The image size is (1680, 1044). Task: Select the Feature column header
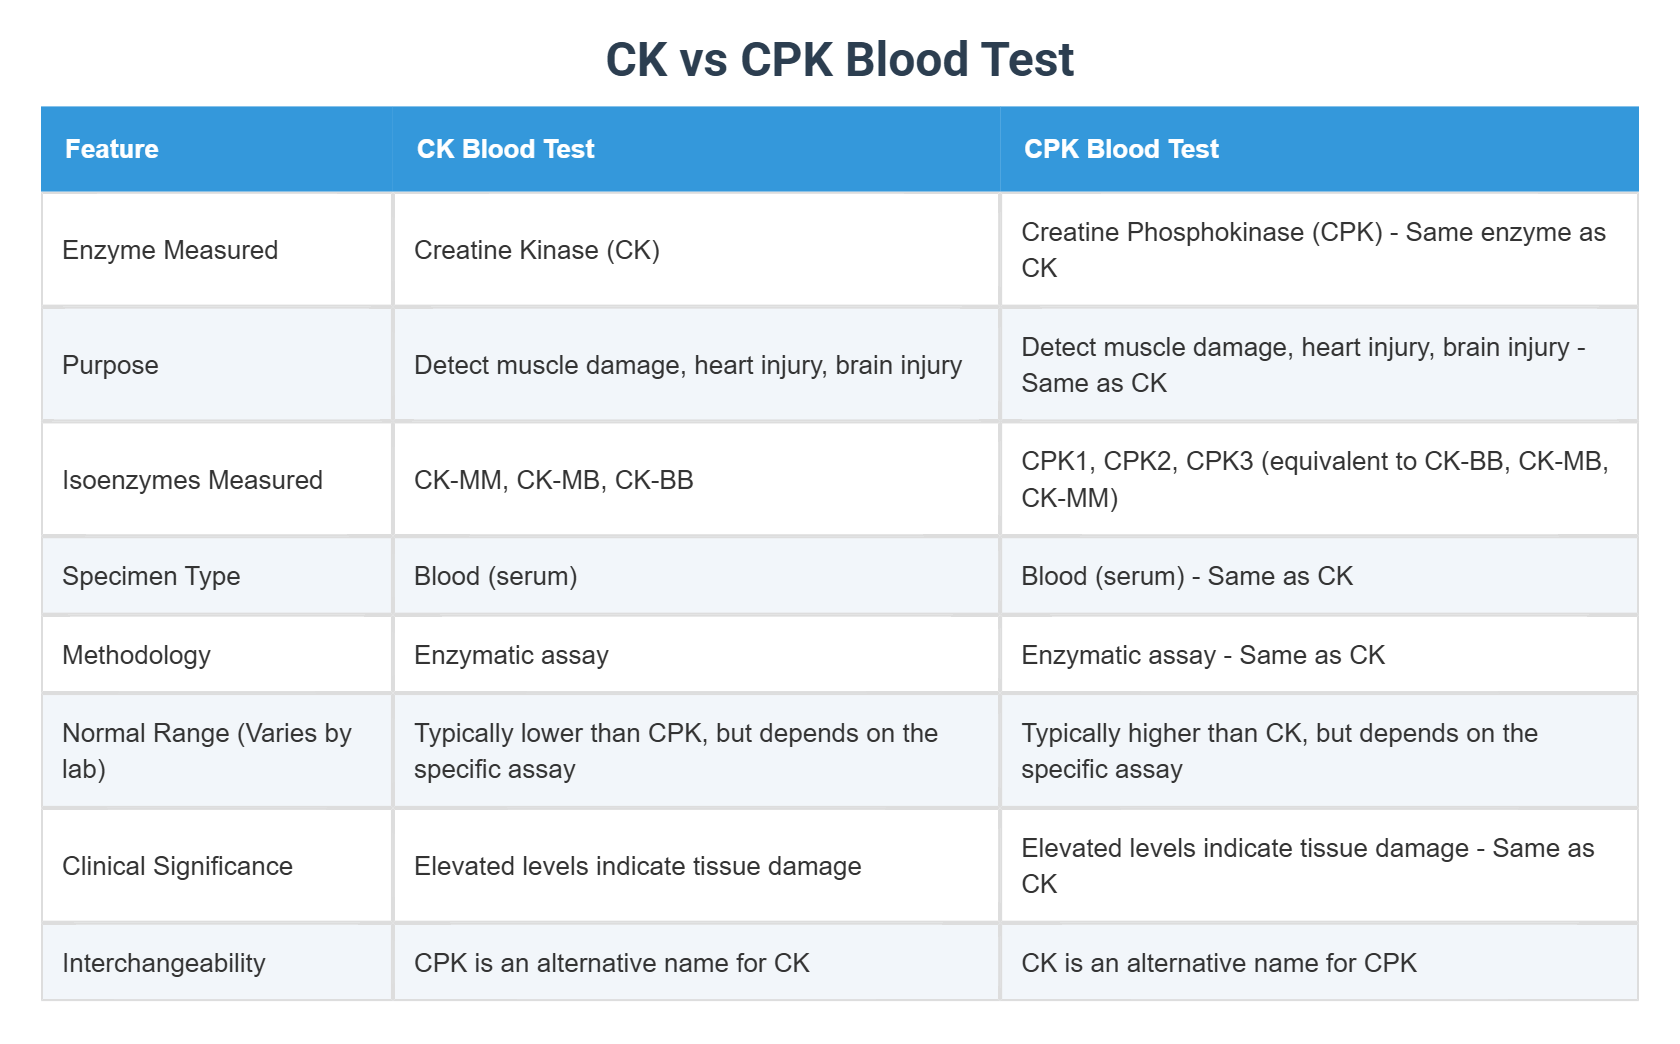(217, 149)
